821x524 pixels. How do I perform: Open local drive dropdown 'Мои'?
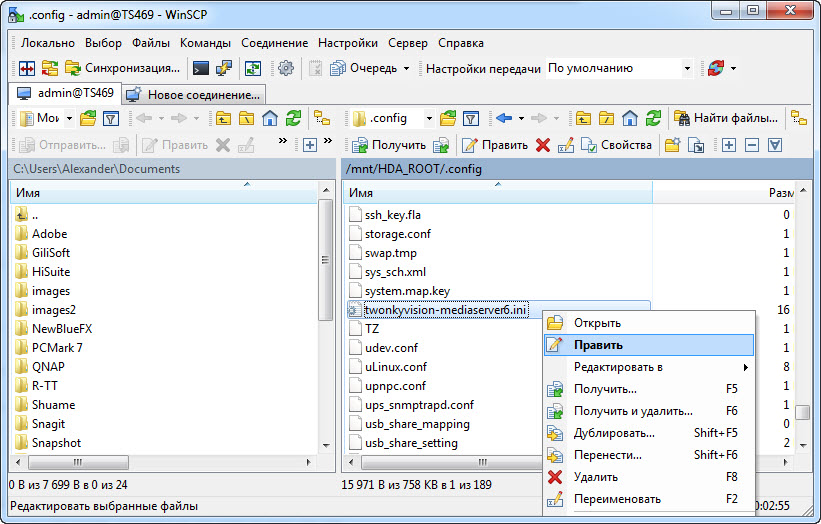[46, 118]
